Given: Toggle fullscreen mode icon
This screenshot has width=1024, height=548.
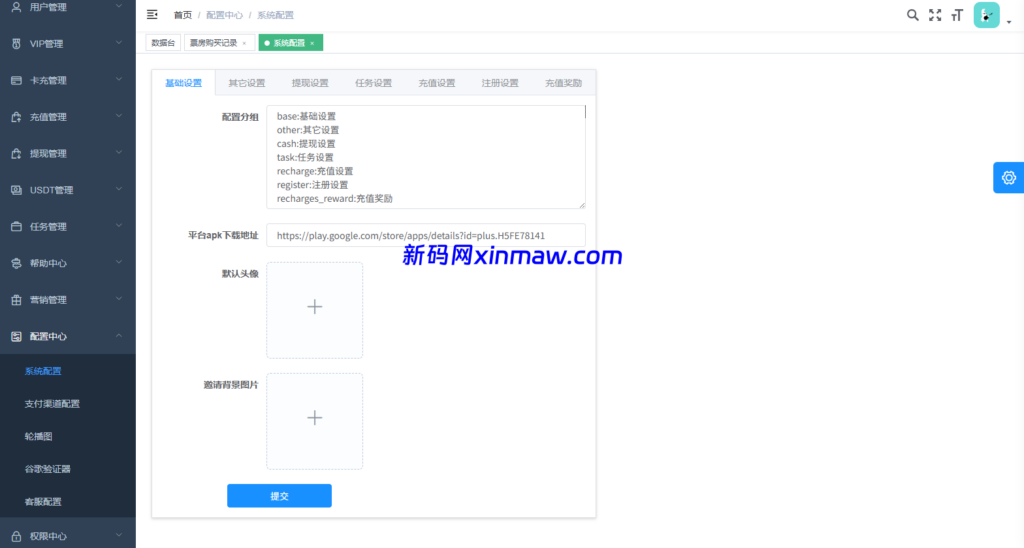Looking at the screenshot, I should tap(935, 15).
